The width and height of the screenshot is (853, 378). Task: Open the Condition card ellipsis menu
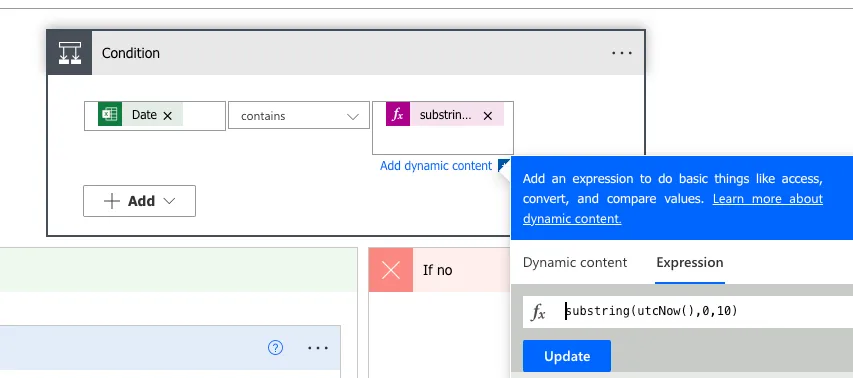click(622, 53)
